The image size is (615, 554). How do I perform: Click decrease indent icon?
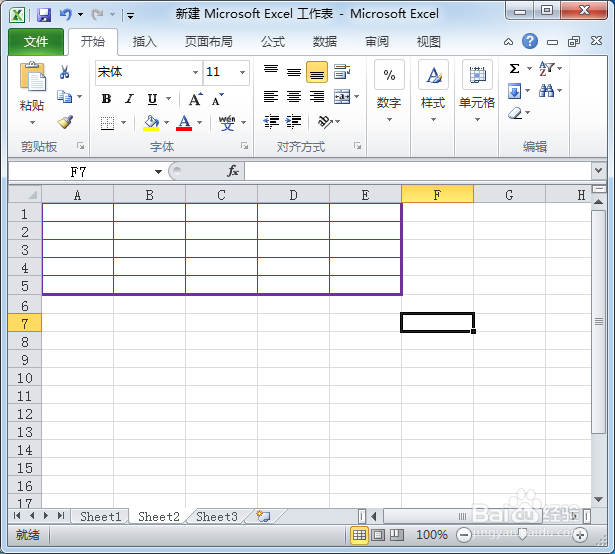pyautogui.click(x=271, y=122)
